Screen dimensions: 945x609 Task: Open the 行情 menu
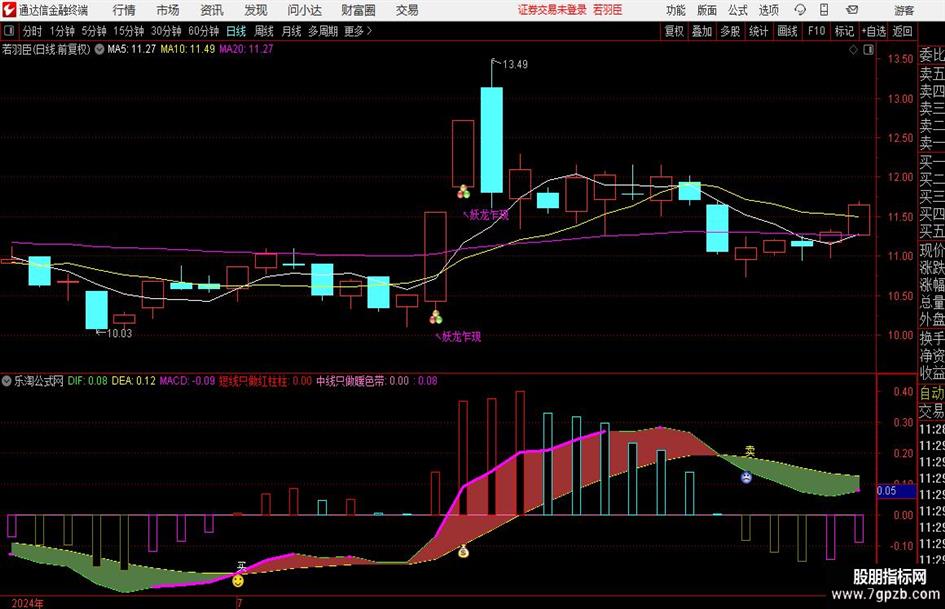[124, 10]
